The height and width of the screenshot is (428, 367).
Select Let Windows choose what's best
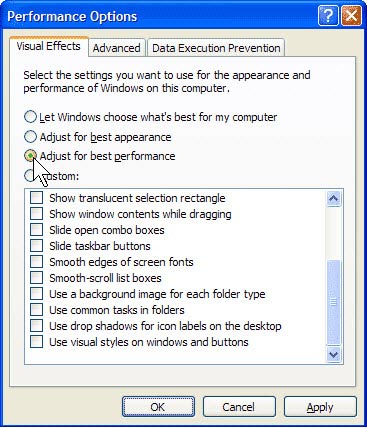pyautogui.click(x=30, y=117)
